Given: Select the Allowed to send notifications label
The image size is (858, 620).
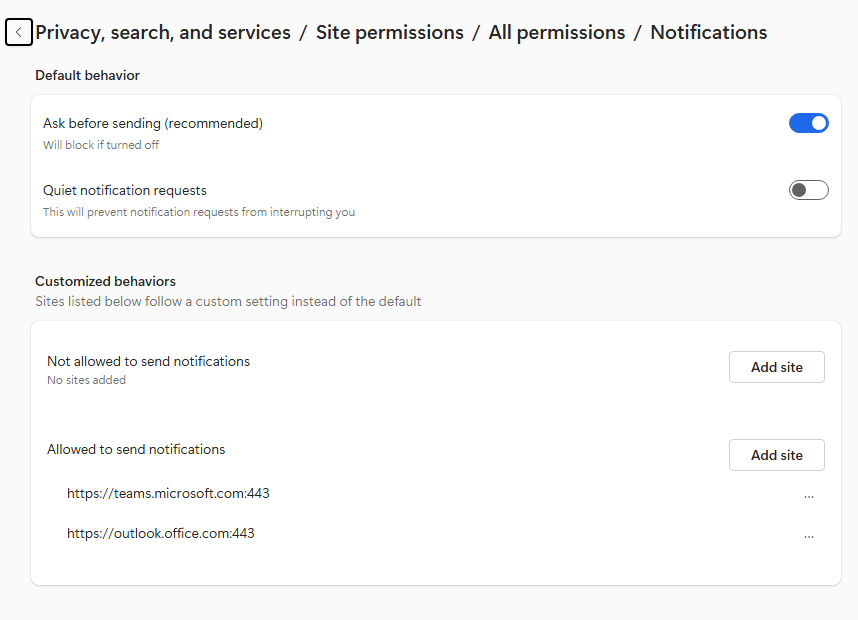Looking at the screenshot, I should [135, 449].
